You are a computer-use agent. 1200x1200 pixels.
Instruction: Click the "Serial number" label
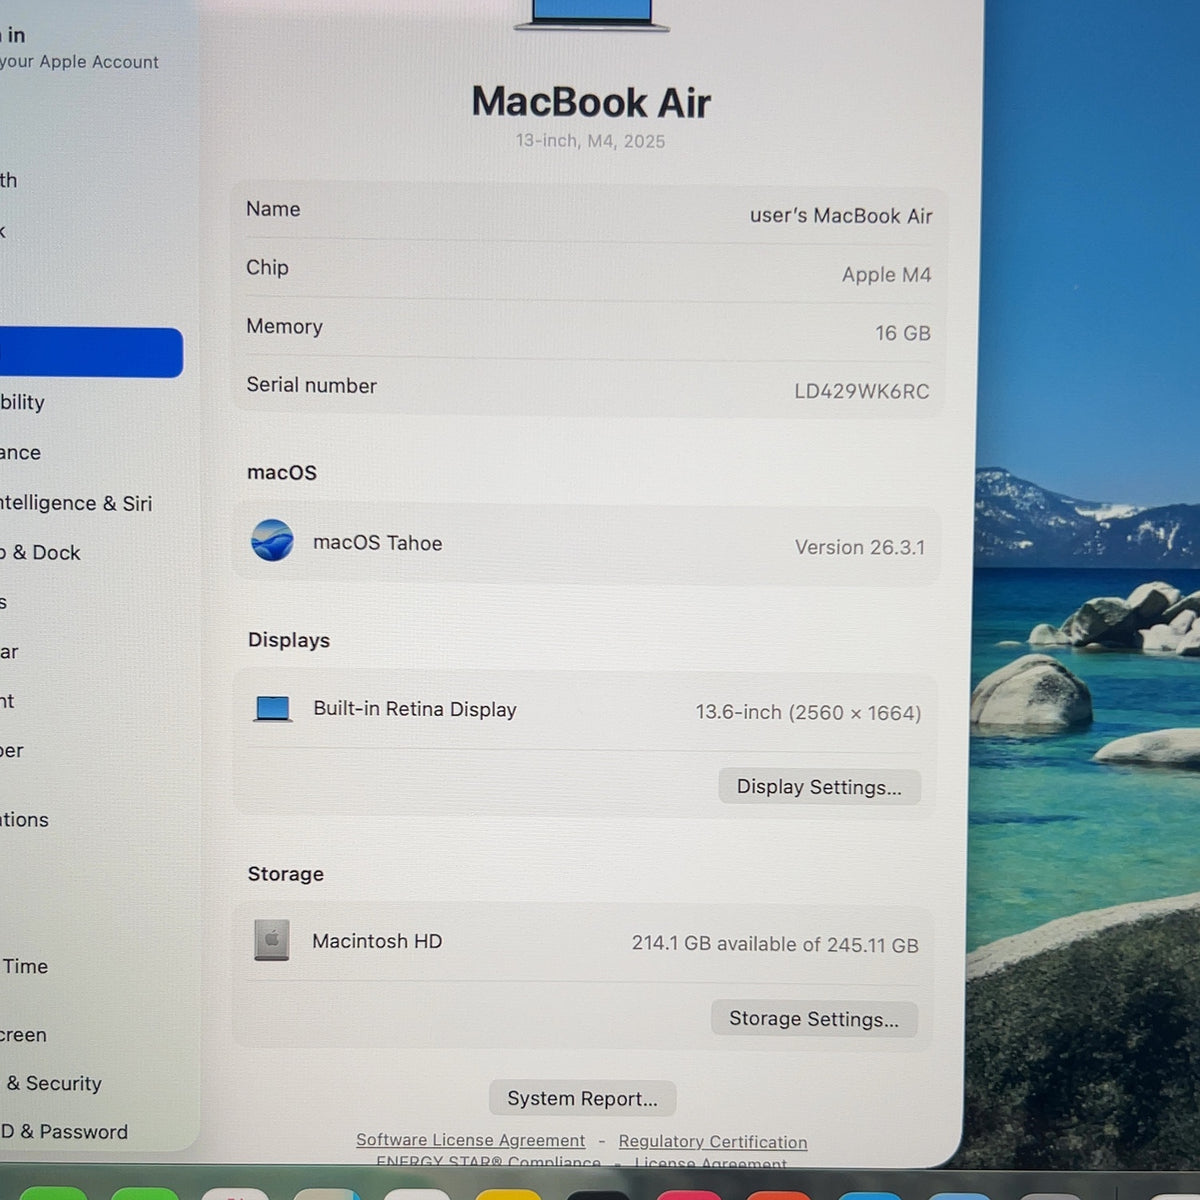311,386
